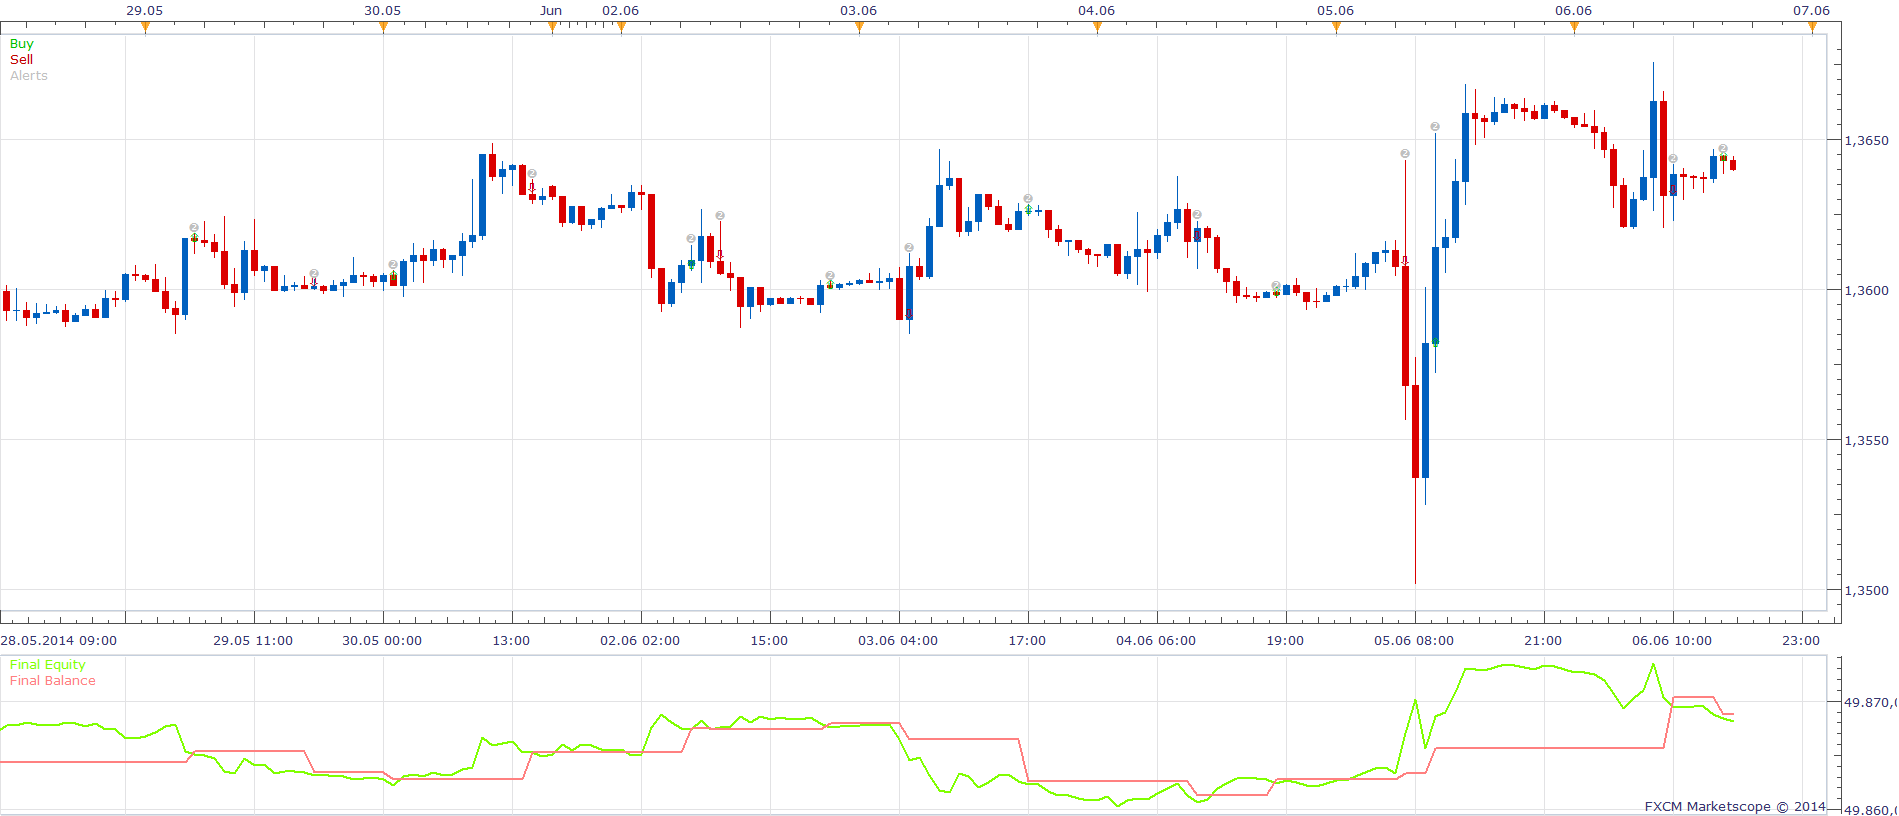The width and height of the screenshot is (1899, 816).
Task: Click the FXCM Marketscope copyright text
Action: (x=1734, y=806)
